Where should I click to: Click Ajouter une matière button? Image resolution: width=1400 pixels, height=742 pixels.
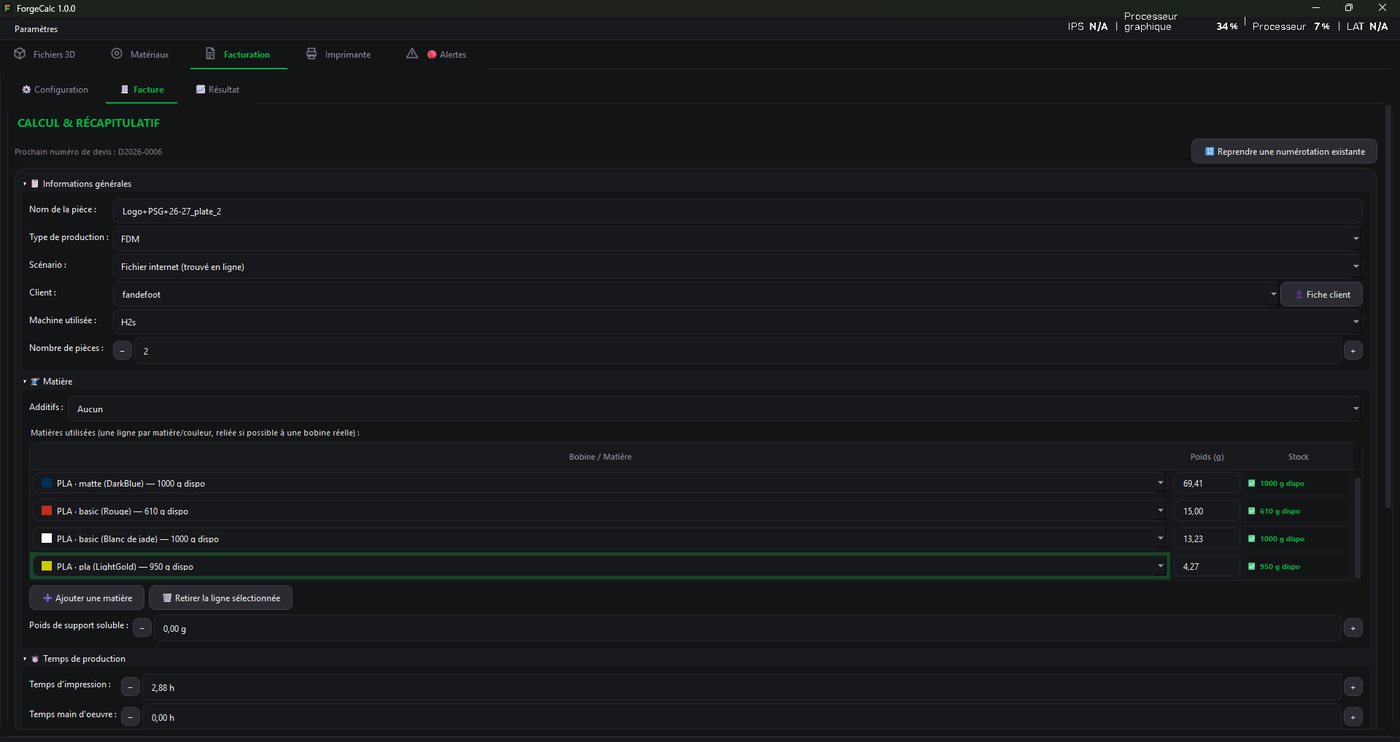[87, 598]
